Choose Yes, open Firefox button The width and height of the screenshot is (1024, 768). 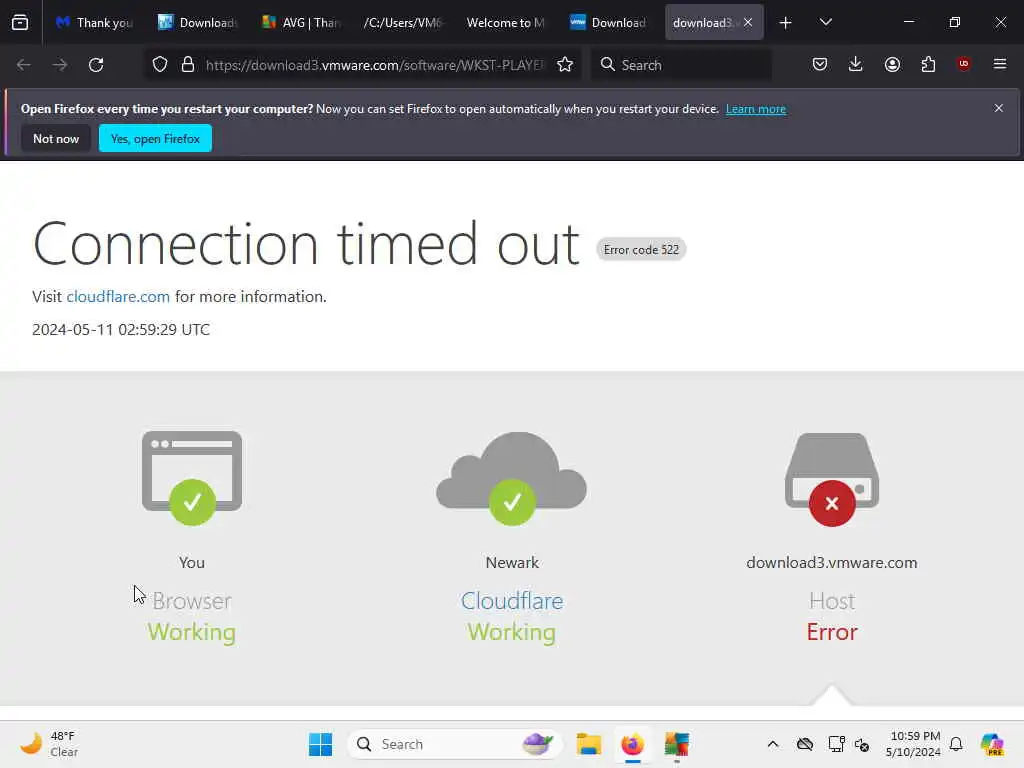[x=155, y=138]
